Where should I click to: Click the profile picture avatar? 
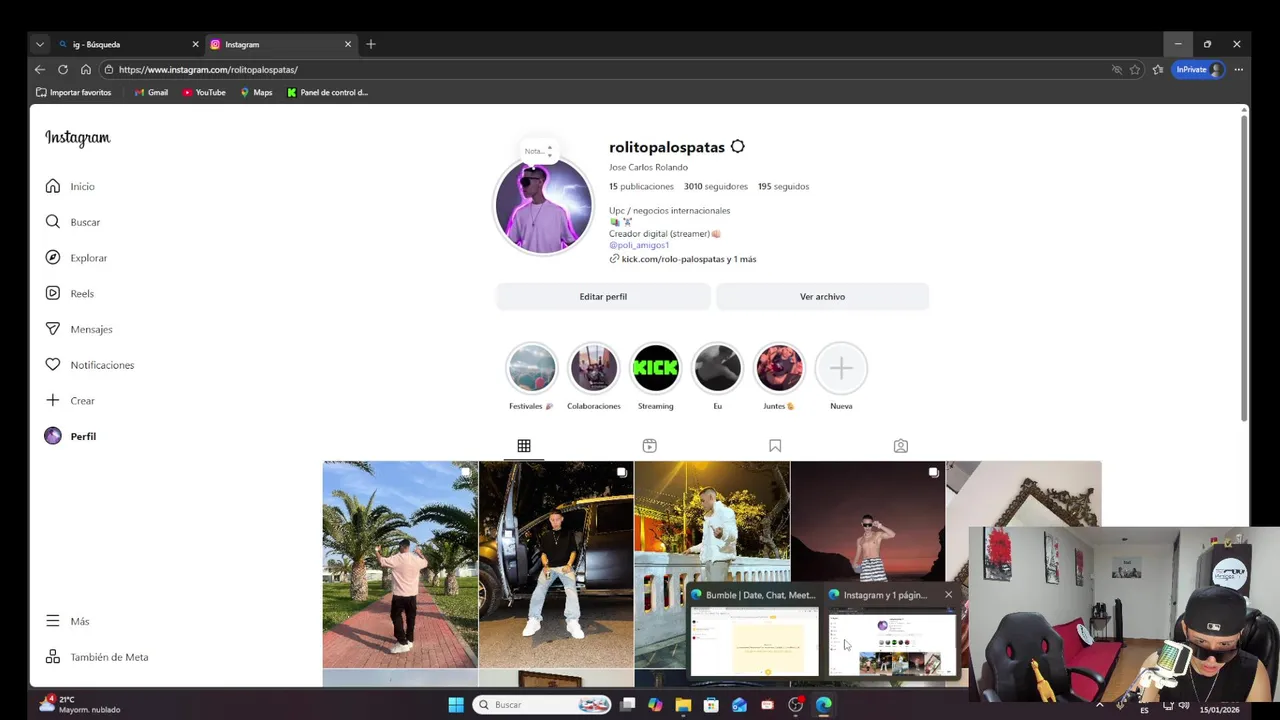pyautogui.click(x=544, y=206)
